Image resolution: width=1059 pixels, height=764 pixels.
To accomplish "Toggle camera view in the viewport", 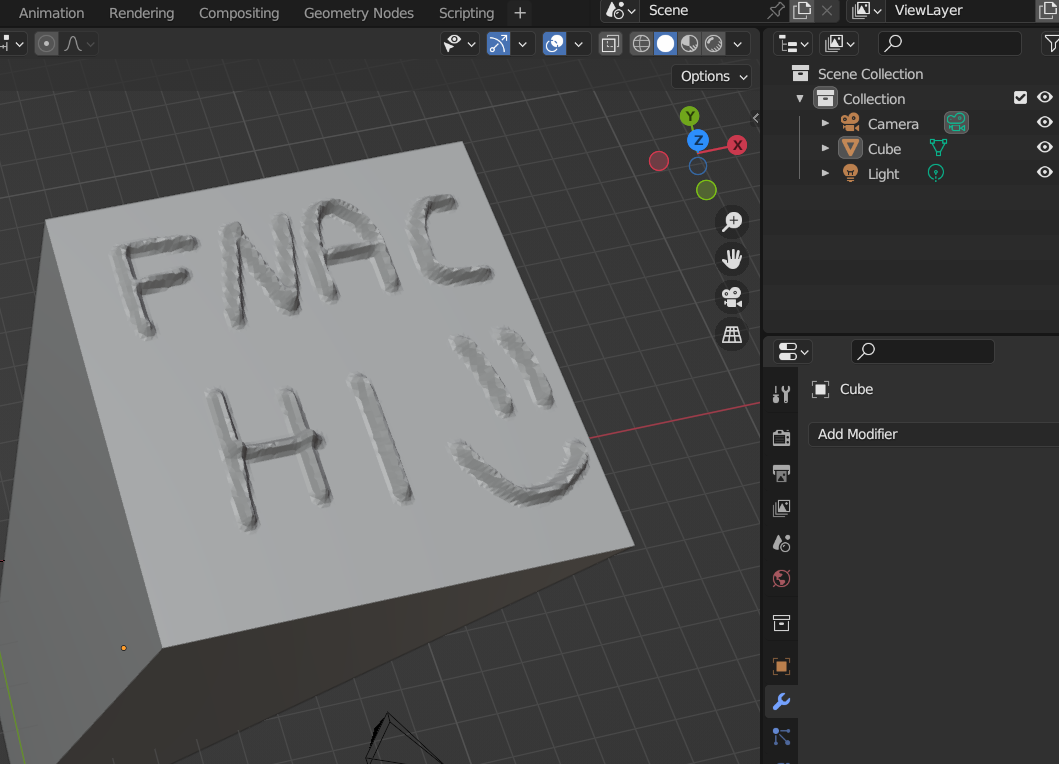I will 732,297.
